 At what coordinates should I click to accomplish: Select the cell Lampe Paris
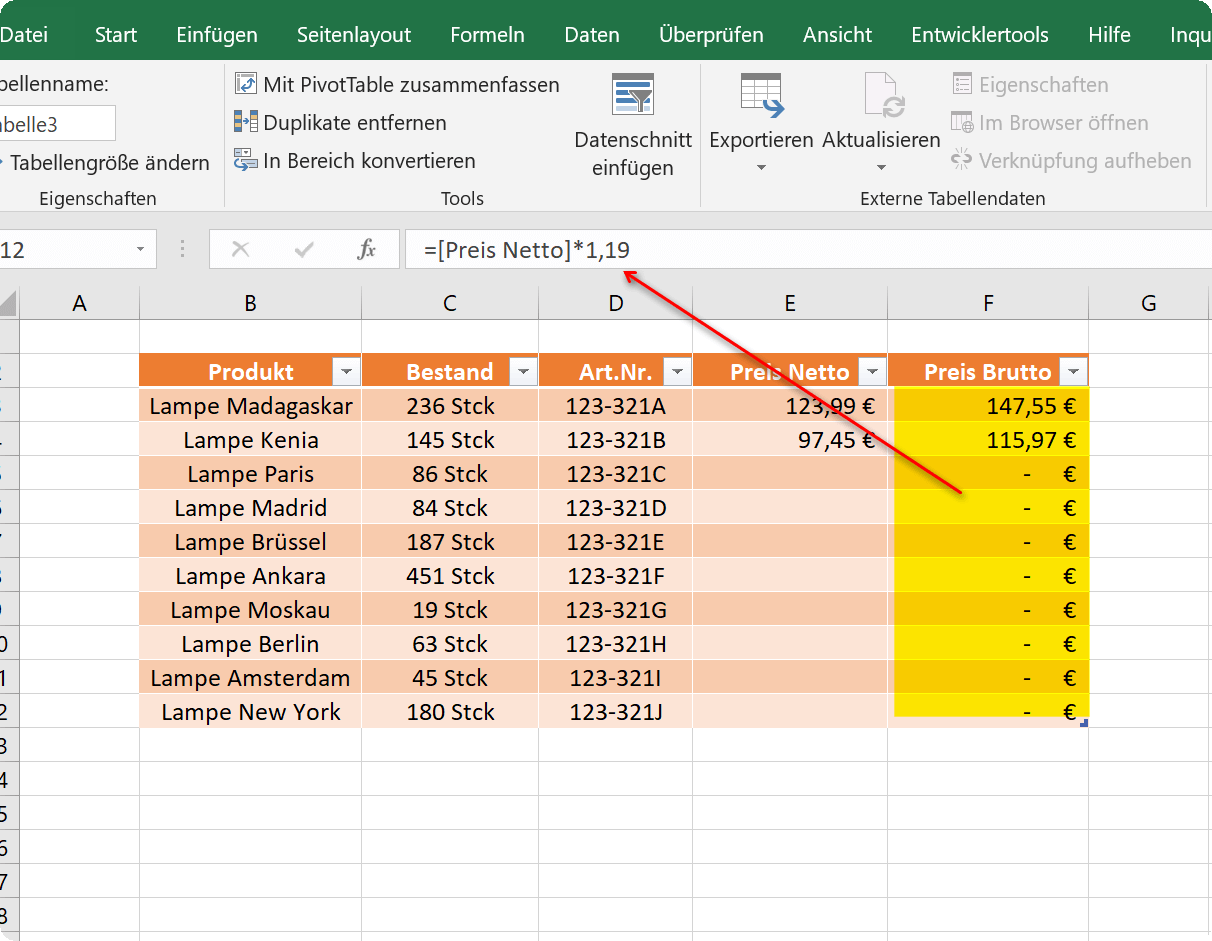click(250, 473)
